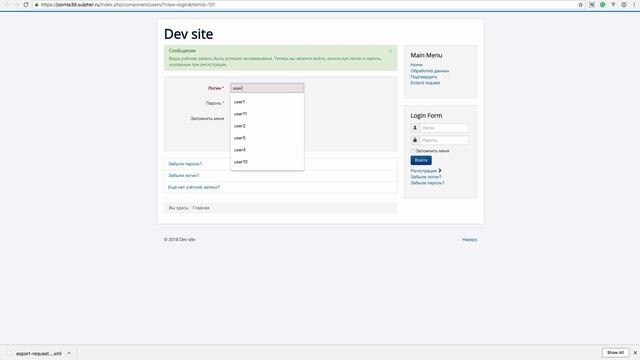The image size is (640, 360).
Task: Choose user2 from the autocomplete list
Action: coord(267,126)
